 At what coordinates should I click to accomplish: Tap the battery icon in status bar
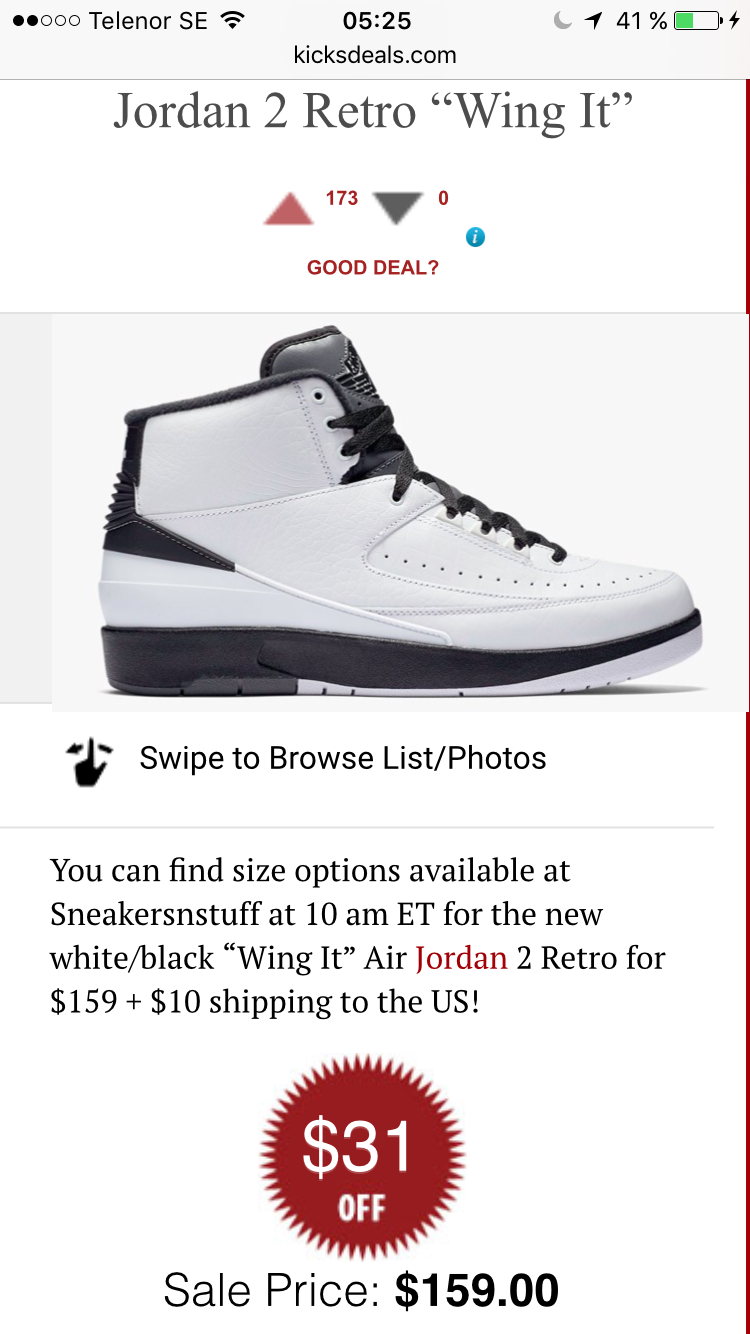pyautogui.click(x=698, y=20)
